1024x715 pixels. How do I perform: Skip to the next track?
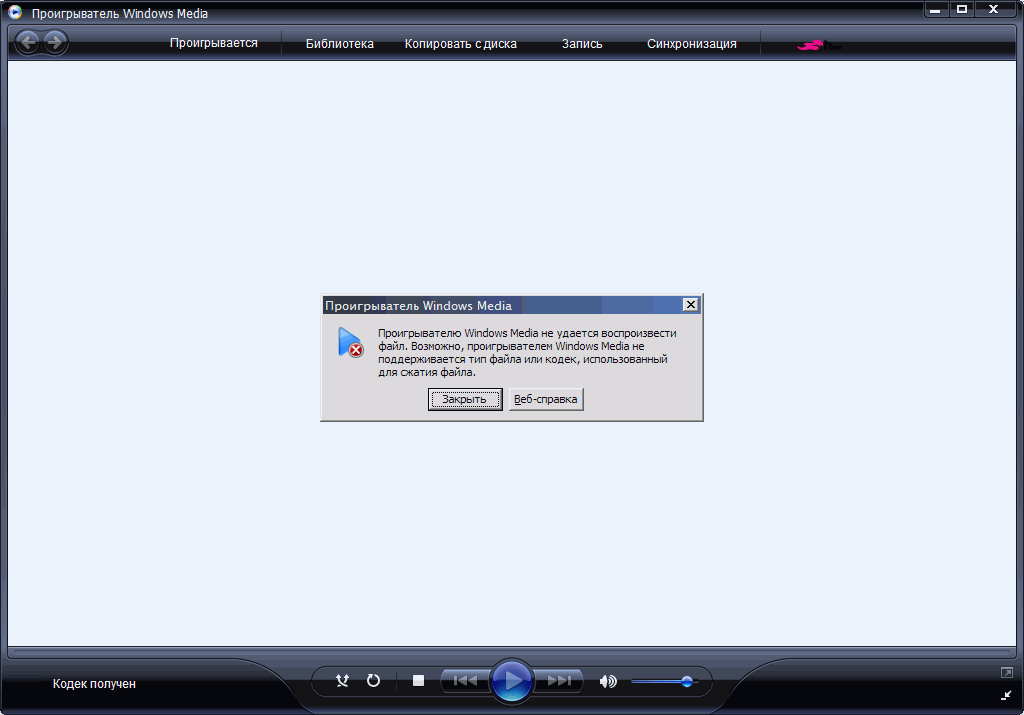(x=559, y=681)
